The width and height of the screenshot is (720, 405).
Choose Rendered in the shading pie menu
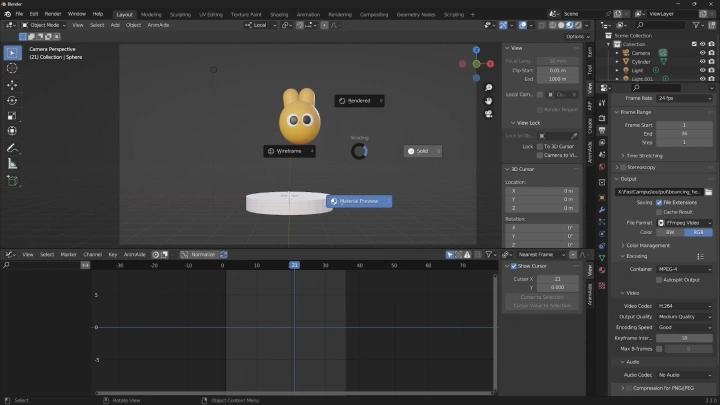360,101
